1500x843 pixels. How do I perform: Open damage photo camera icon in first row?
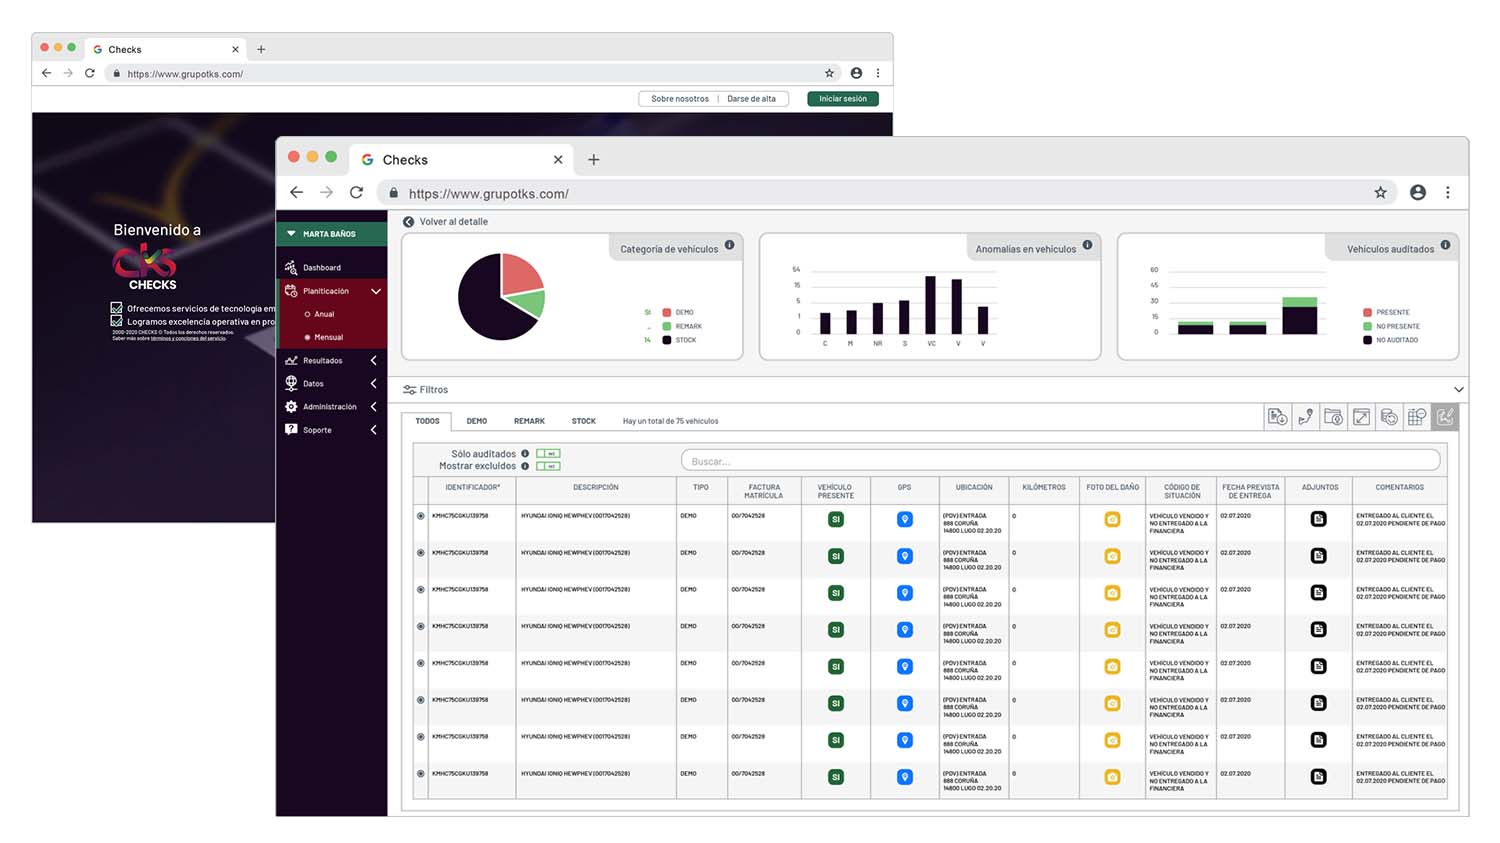[x=1112, y=520]
